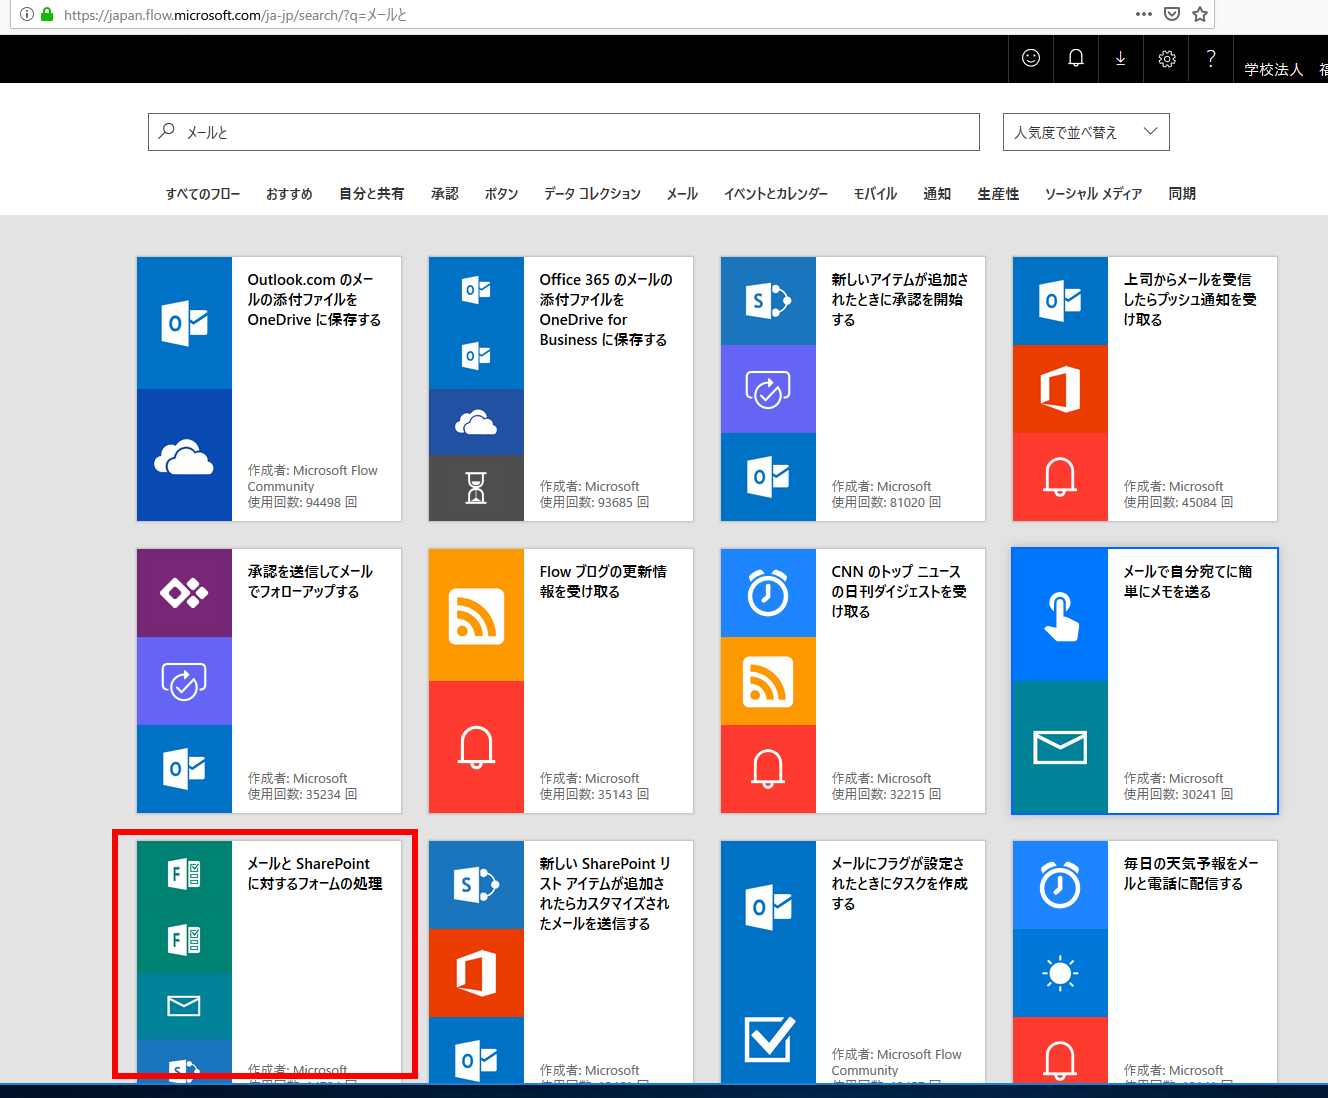Click the help question mark icon
Image resolution: width=1328 pixels, height=1098 pixels.
1211,58
